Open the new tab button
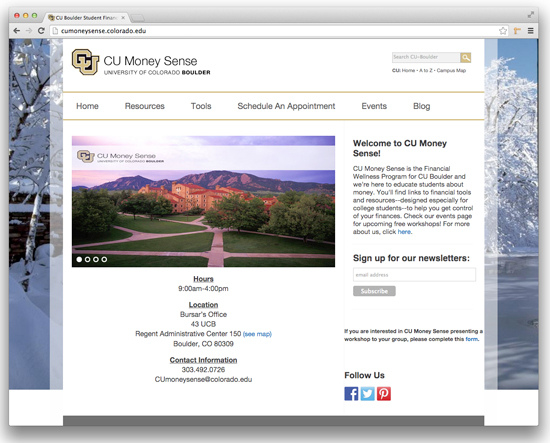The width and height of the screenshot is (550, 443). click(138, 18)
